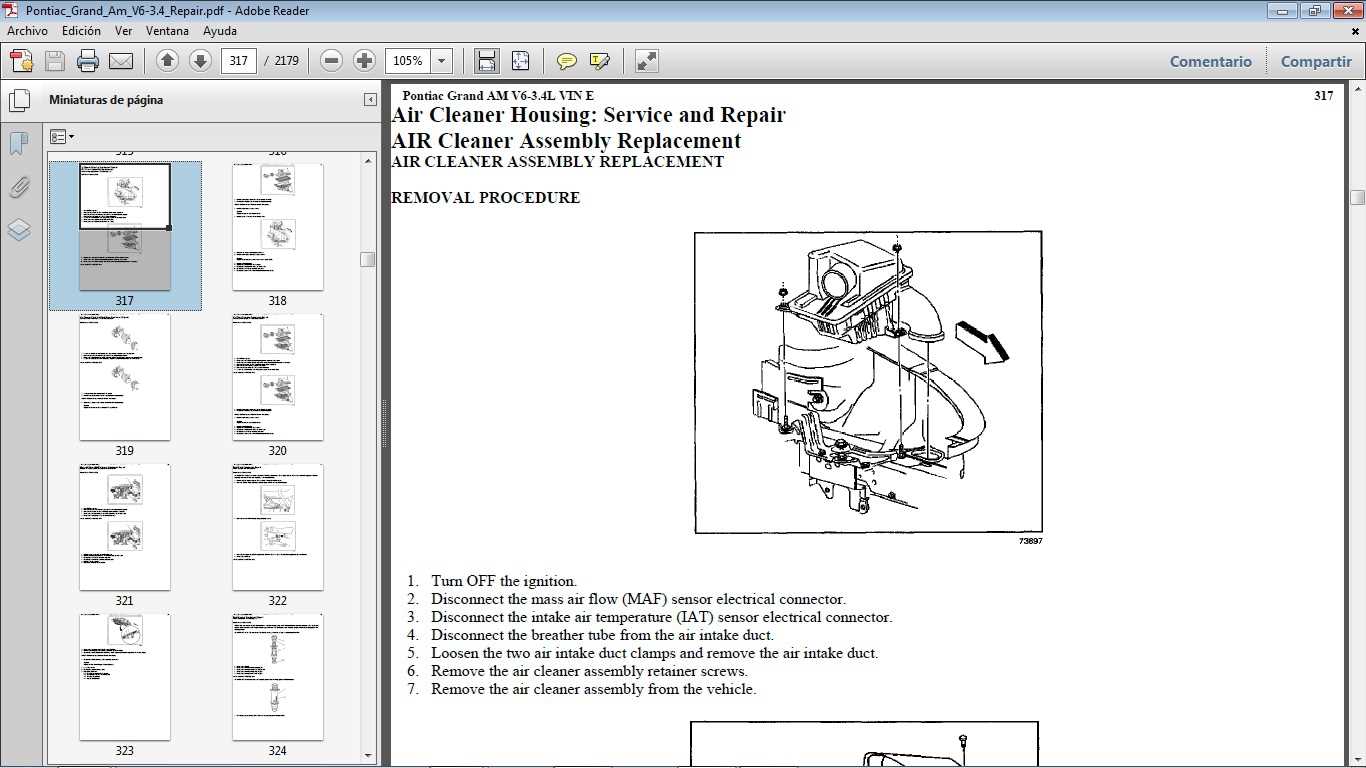Add a sticky note comment
1366x768 pixels.
tap(567, 61)
